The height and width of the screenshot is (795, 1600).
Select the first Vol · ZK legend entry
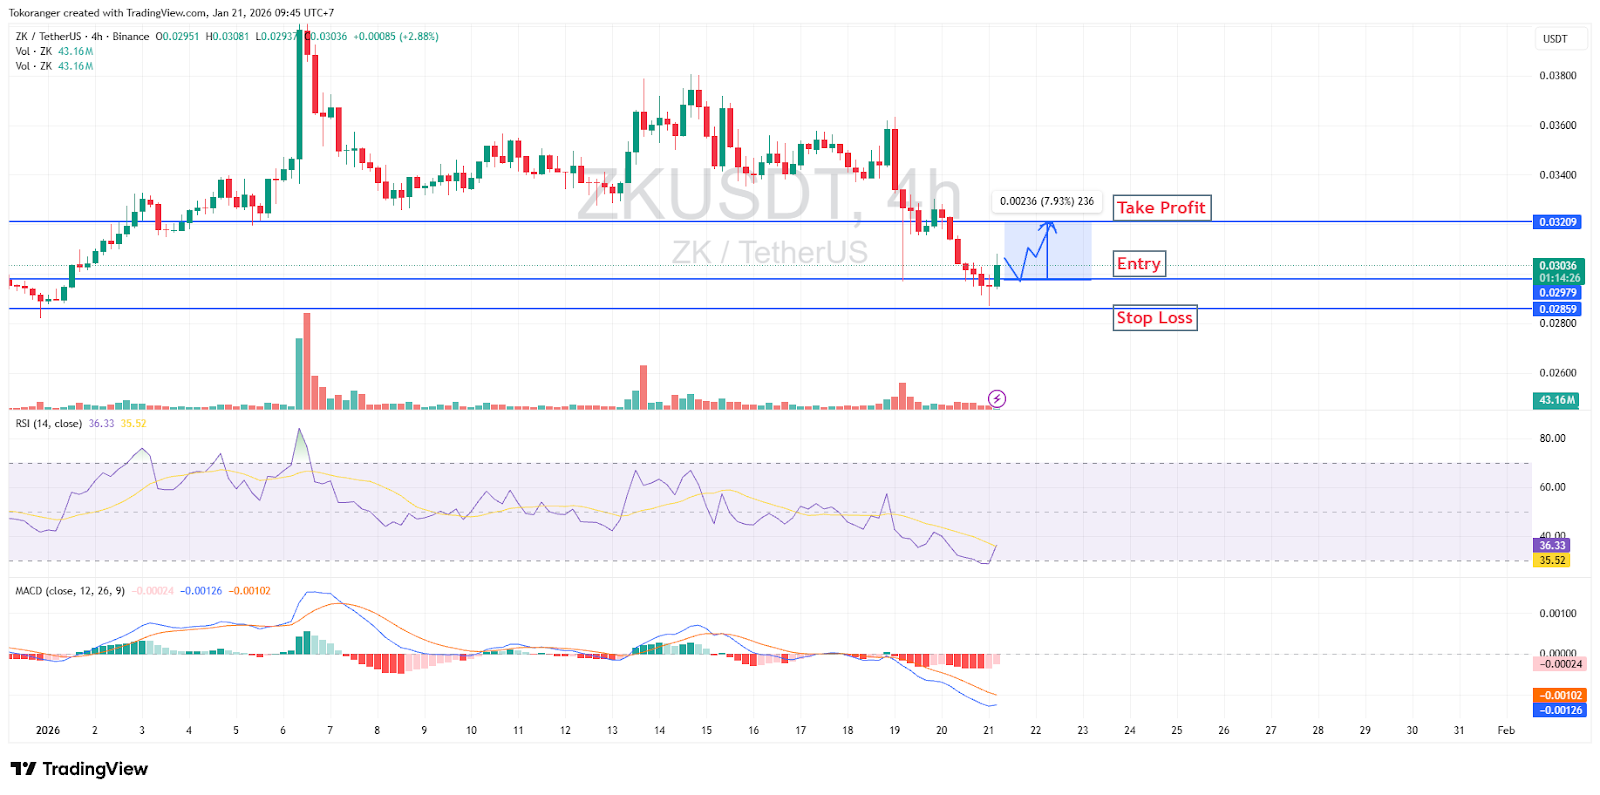point(33,52)
